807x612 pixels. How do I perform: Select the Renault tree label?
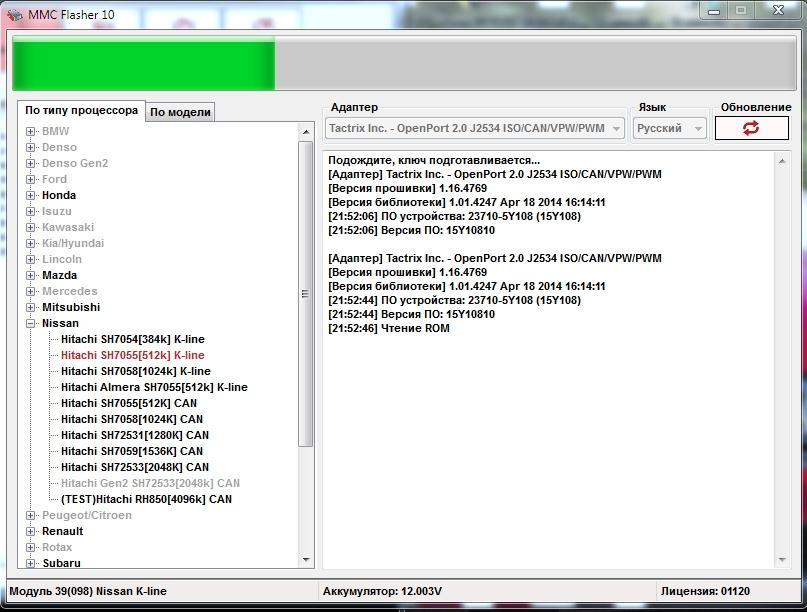pyautogui.click(x=62, y=531)
